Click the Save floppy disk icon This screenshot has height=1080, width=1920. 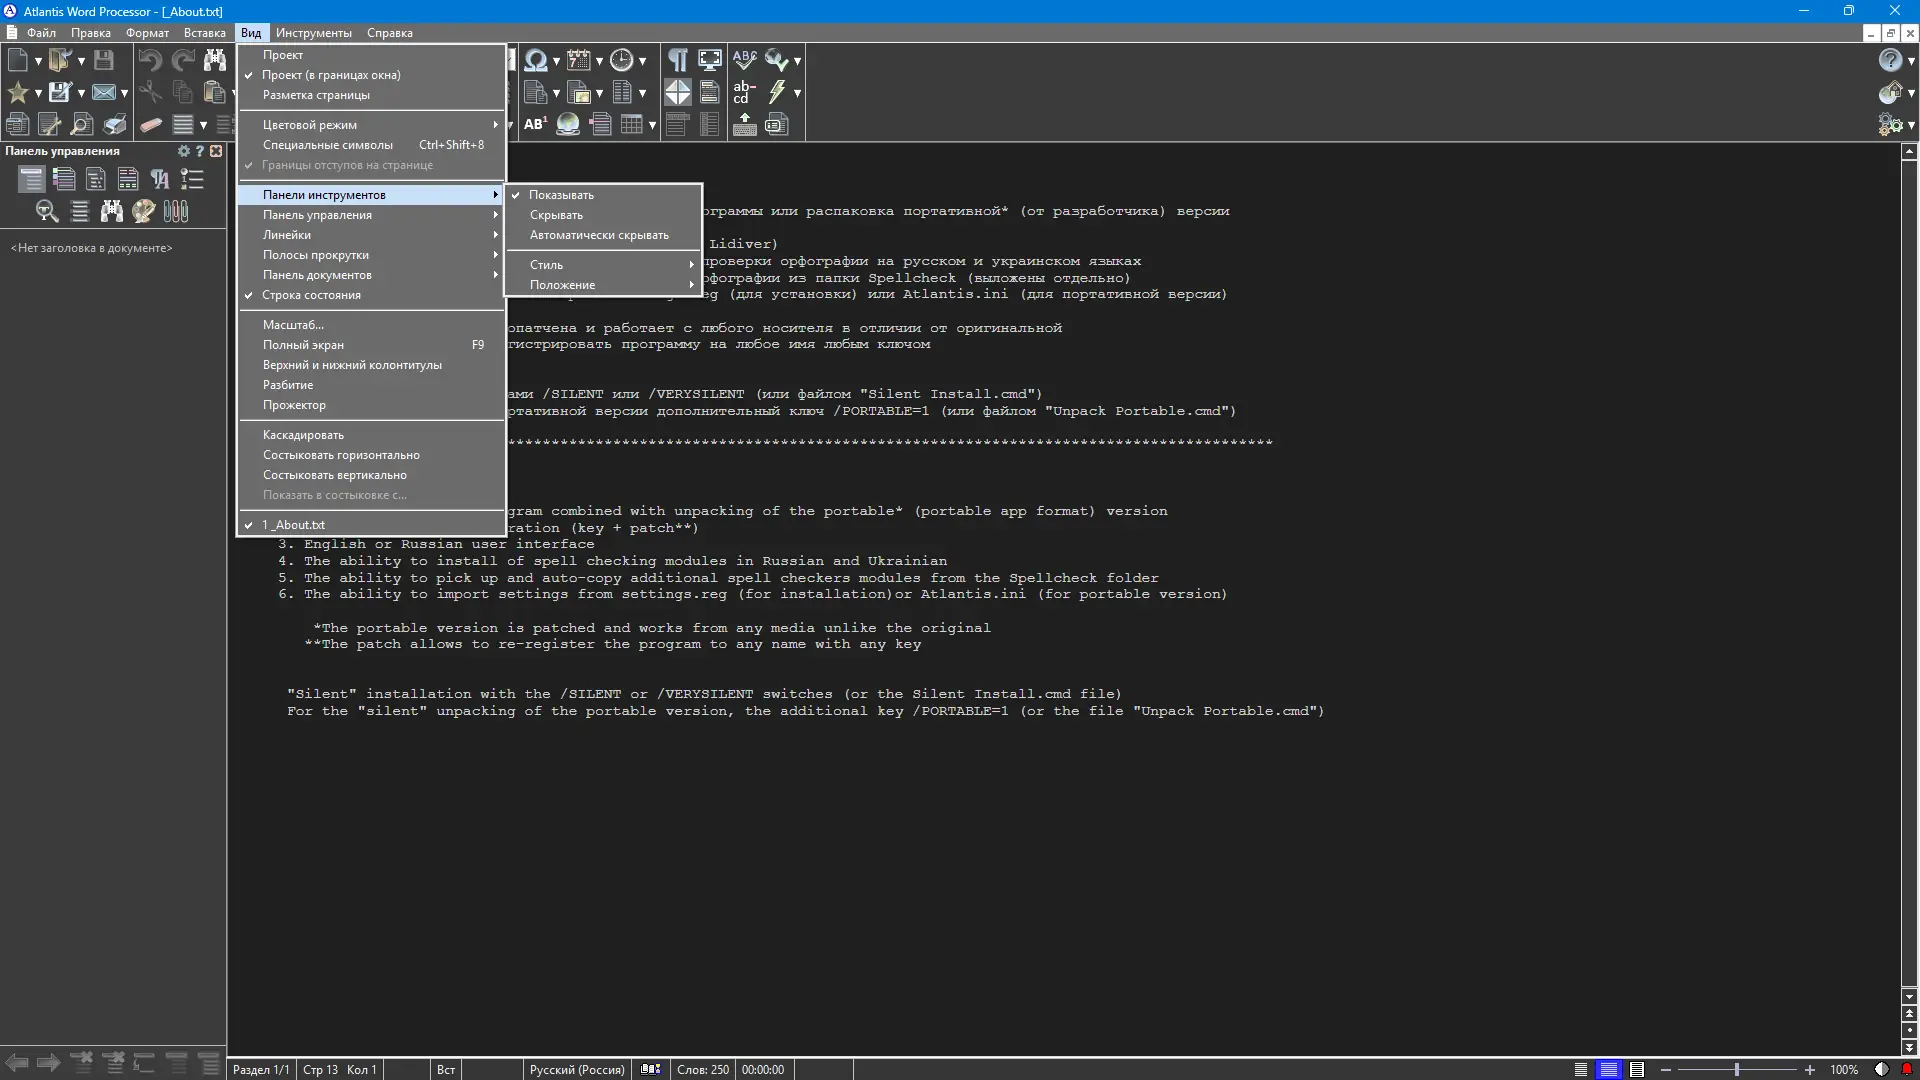point(104,60)
